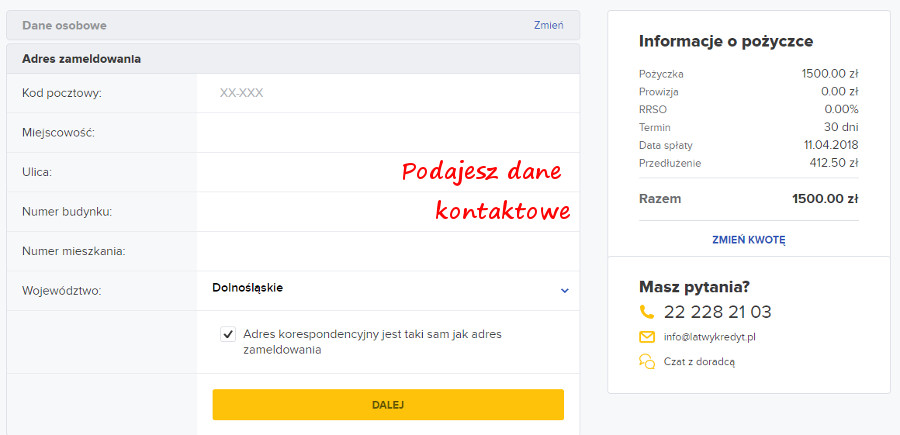Focus the Kod pocztowy input field

click(x=388, y=93)
